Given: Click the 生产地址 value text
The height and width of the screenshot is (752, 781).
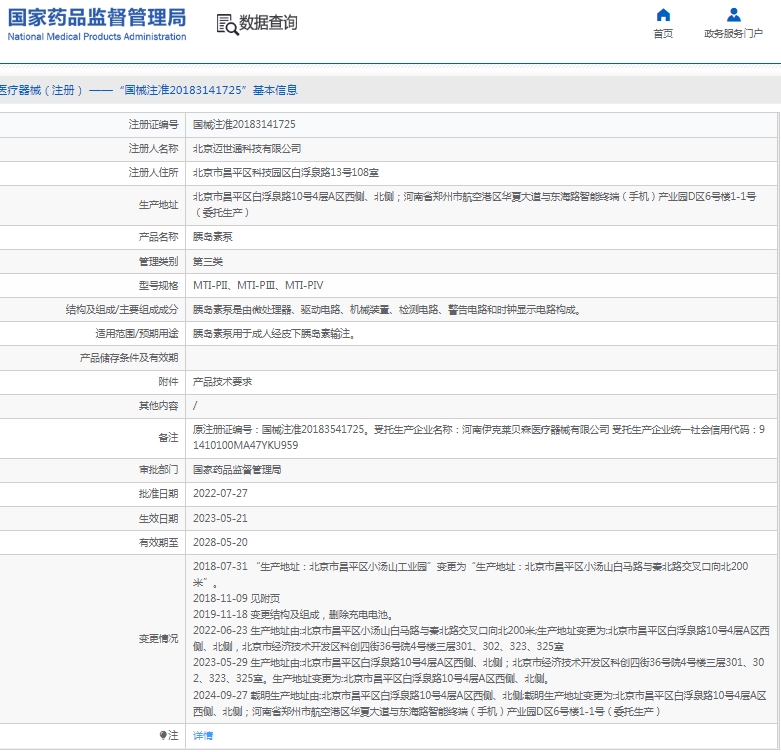Looking at the screenshot, I should pos(475,205).
